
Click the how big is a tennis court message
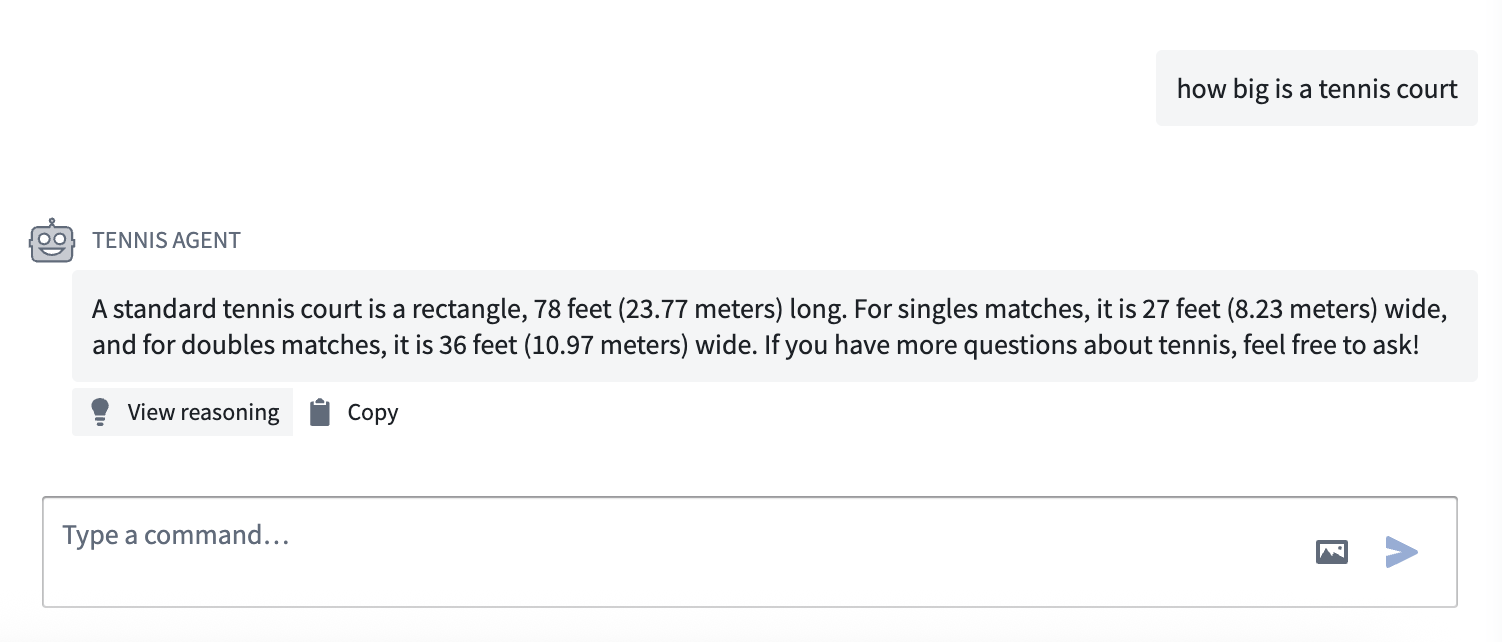1316,88
